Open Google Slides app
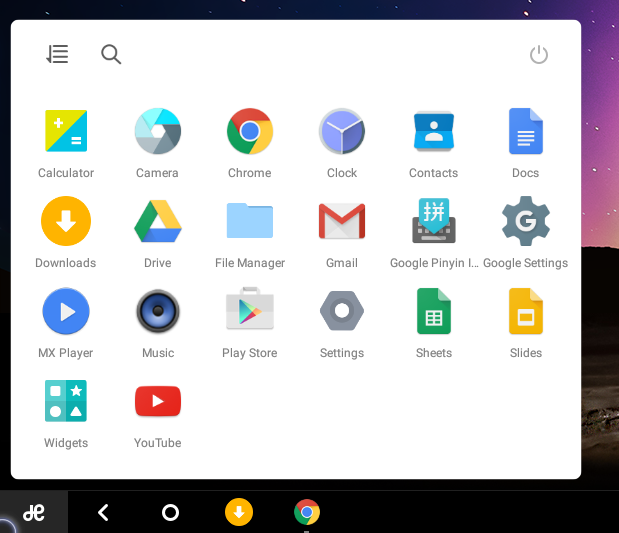Screen dimensions: 619x533 [526, 311]
